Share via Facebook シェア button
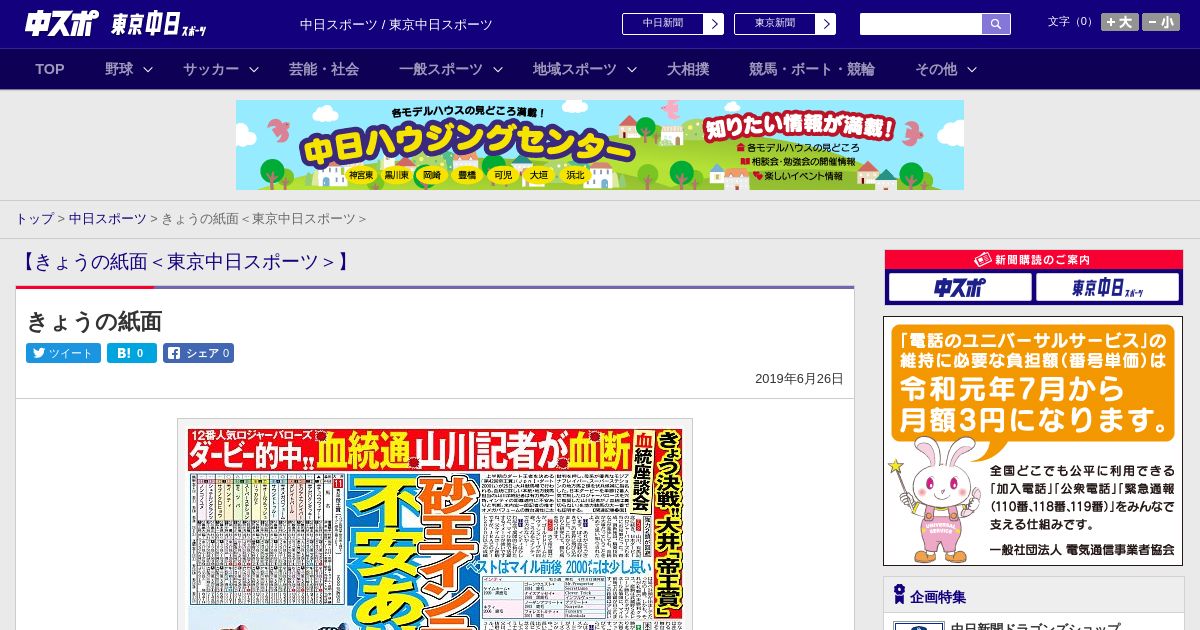Image resolution: width=1200 pixels, height=630 pixels. coord(198,353)
